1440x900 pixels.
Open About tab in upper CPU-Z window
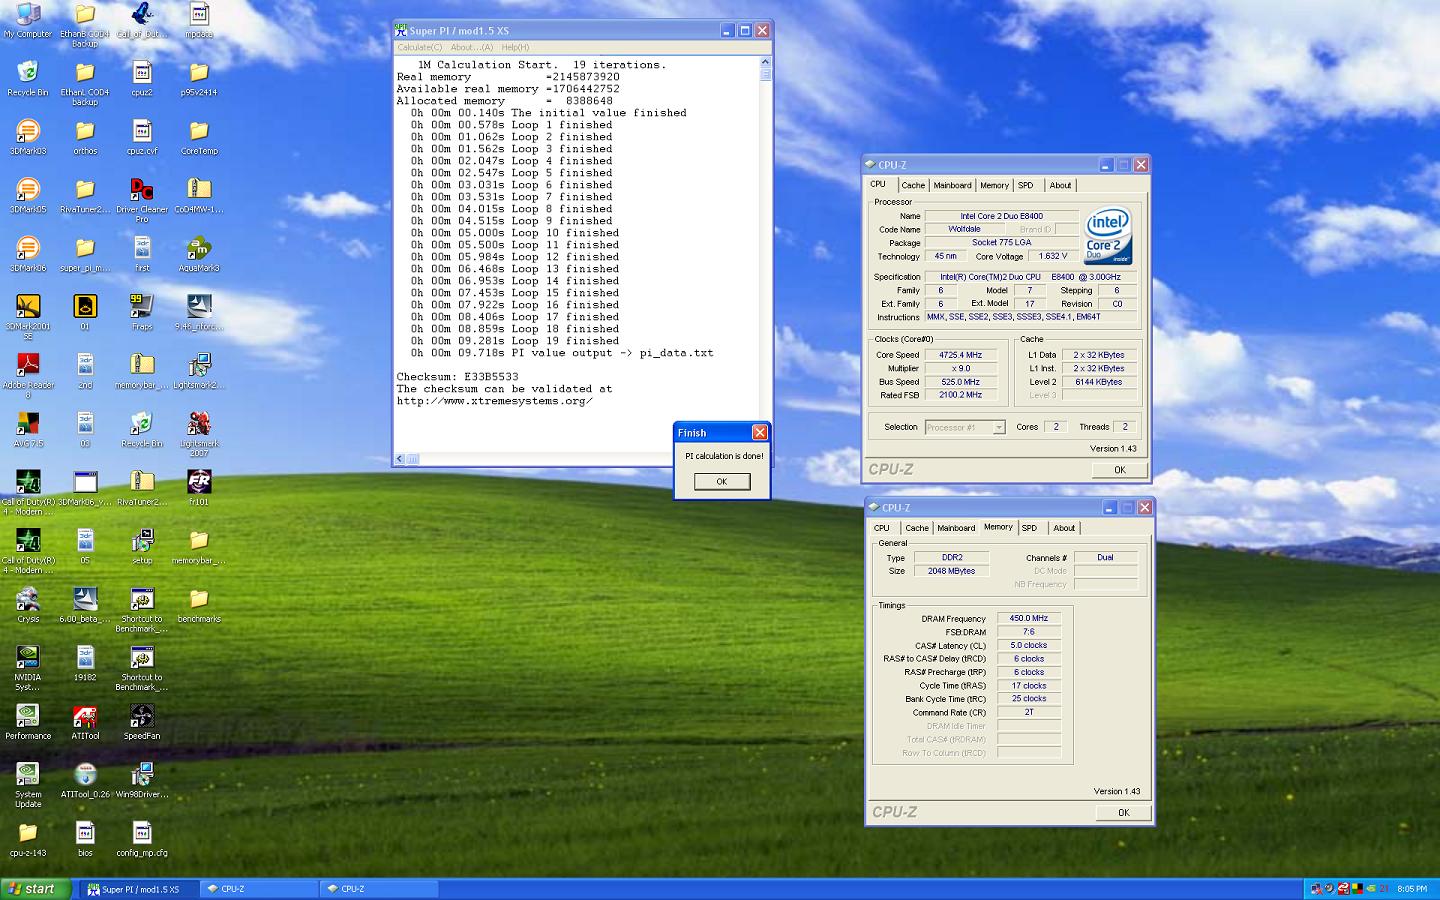pyautogui.click(x=1060, y=185)
